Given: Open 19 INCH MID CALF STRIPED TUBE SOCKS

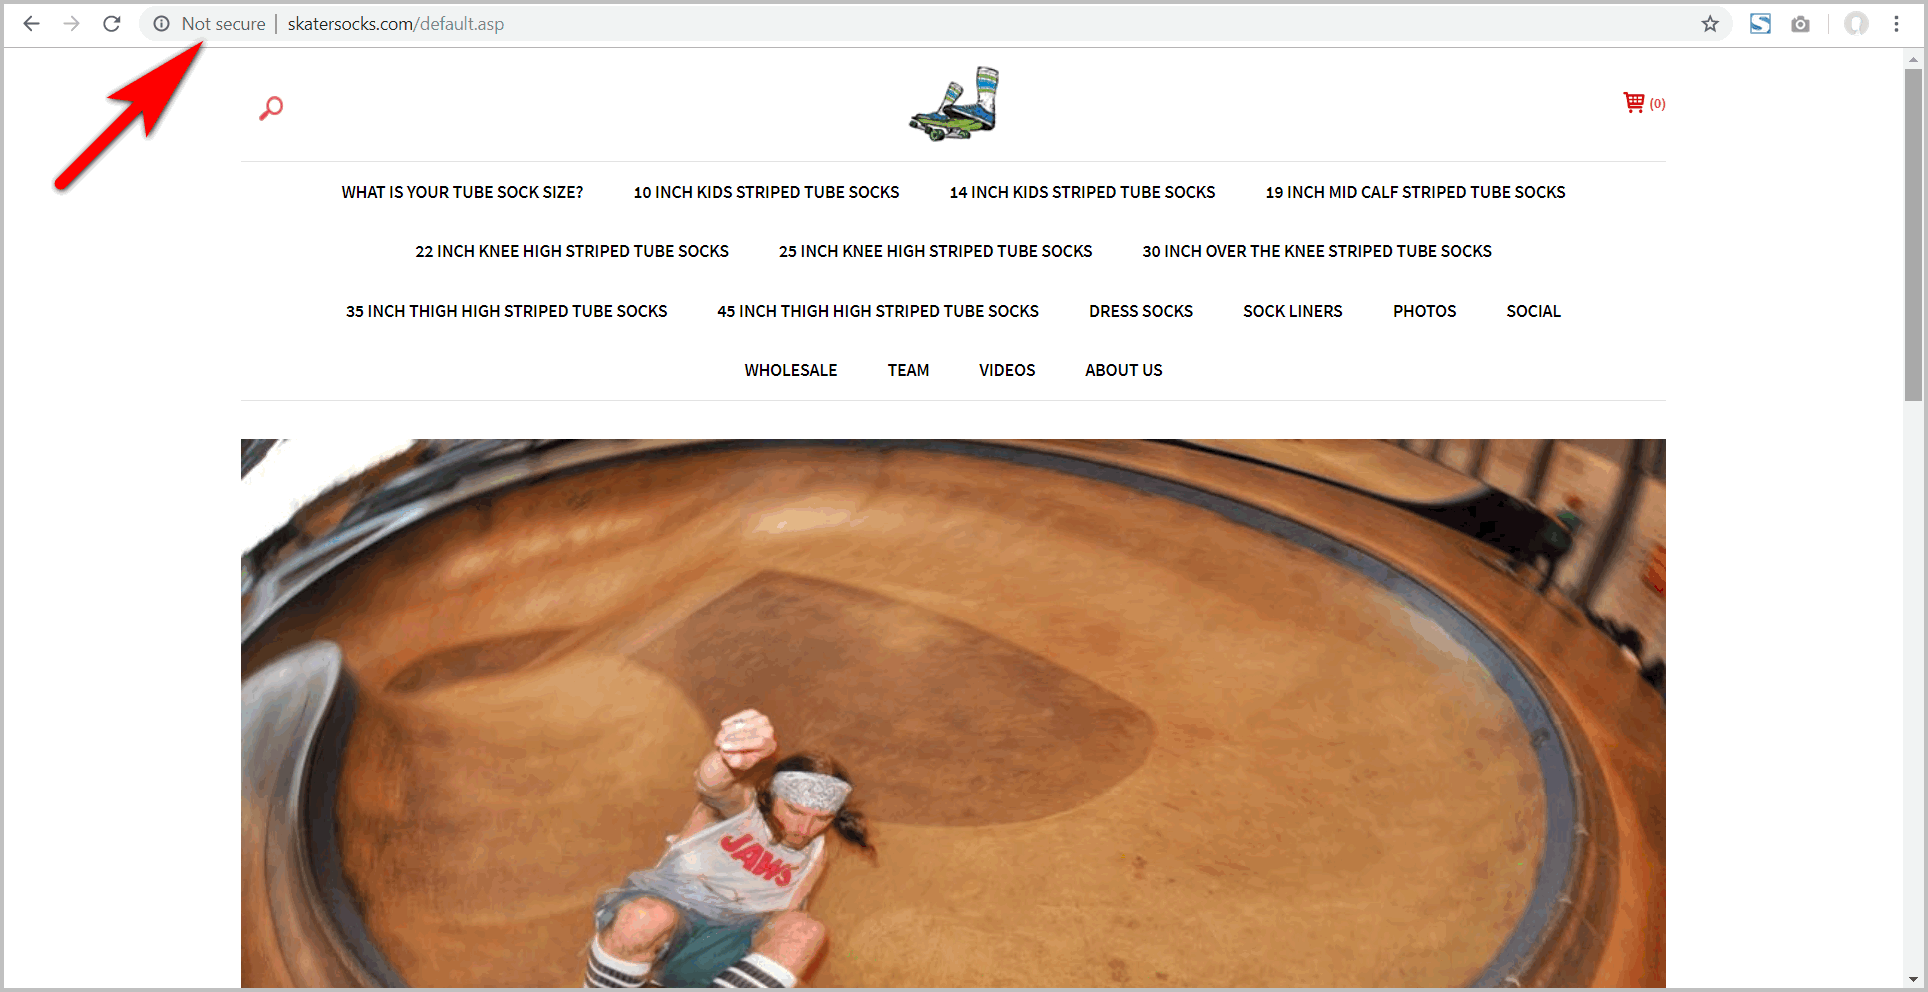Looking at the screenshot, I should (x=1415, y=192).
